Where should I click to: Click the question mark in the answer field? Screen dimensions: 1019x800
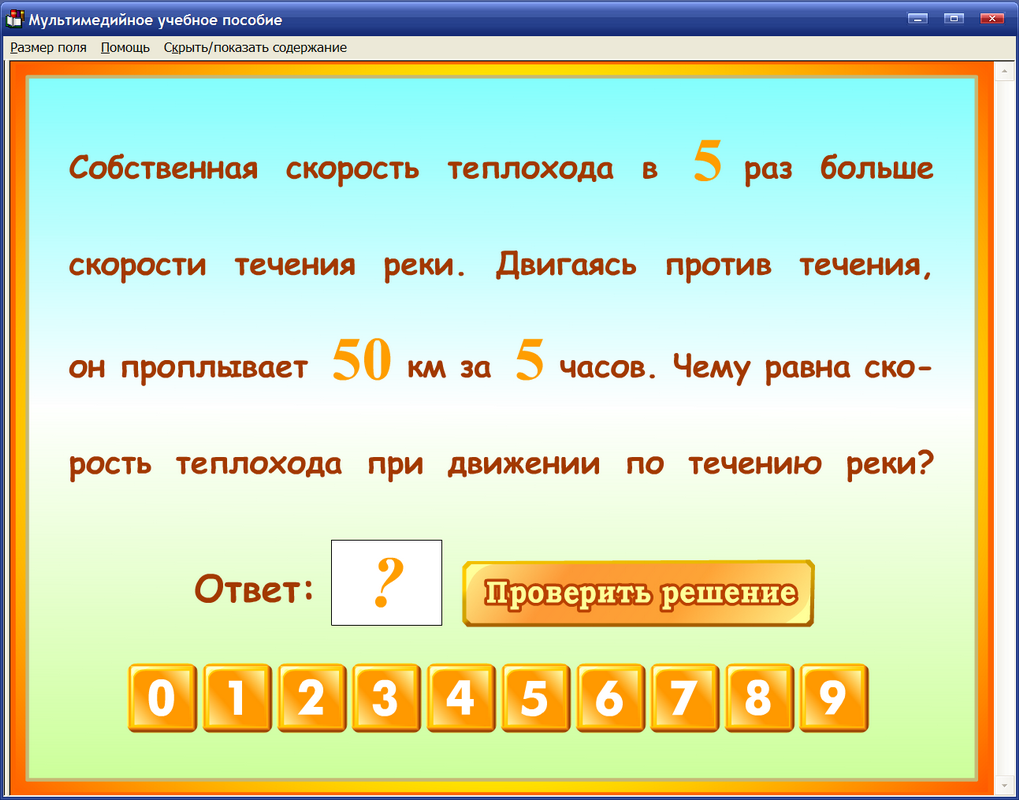(386, 583)
